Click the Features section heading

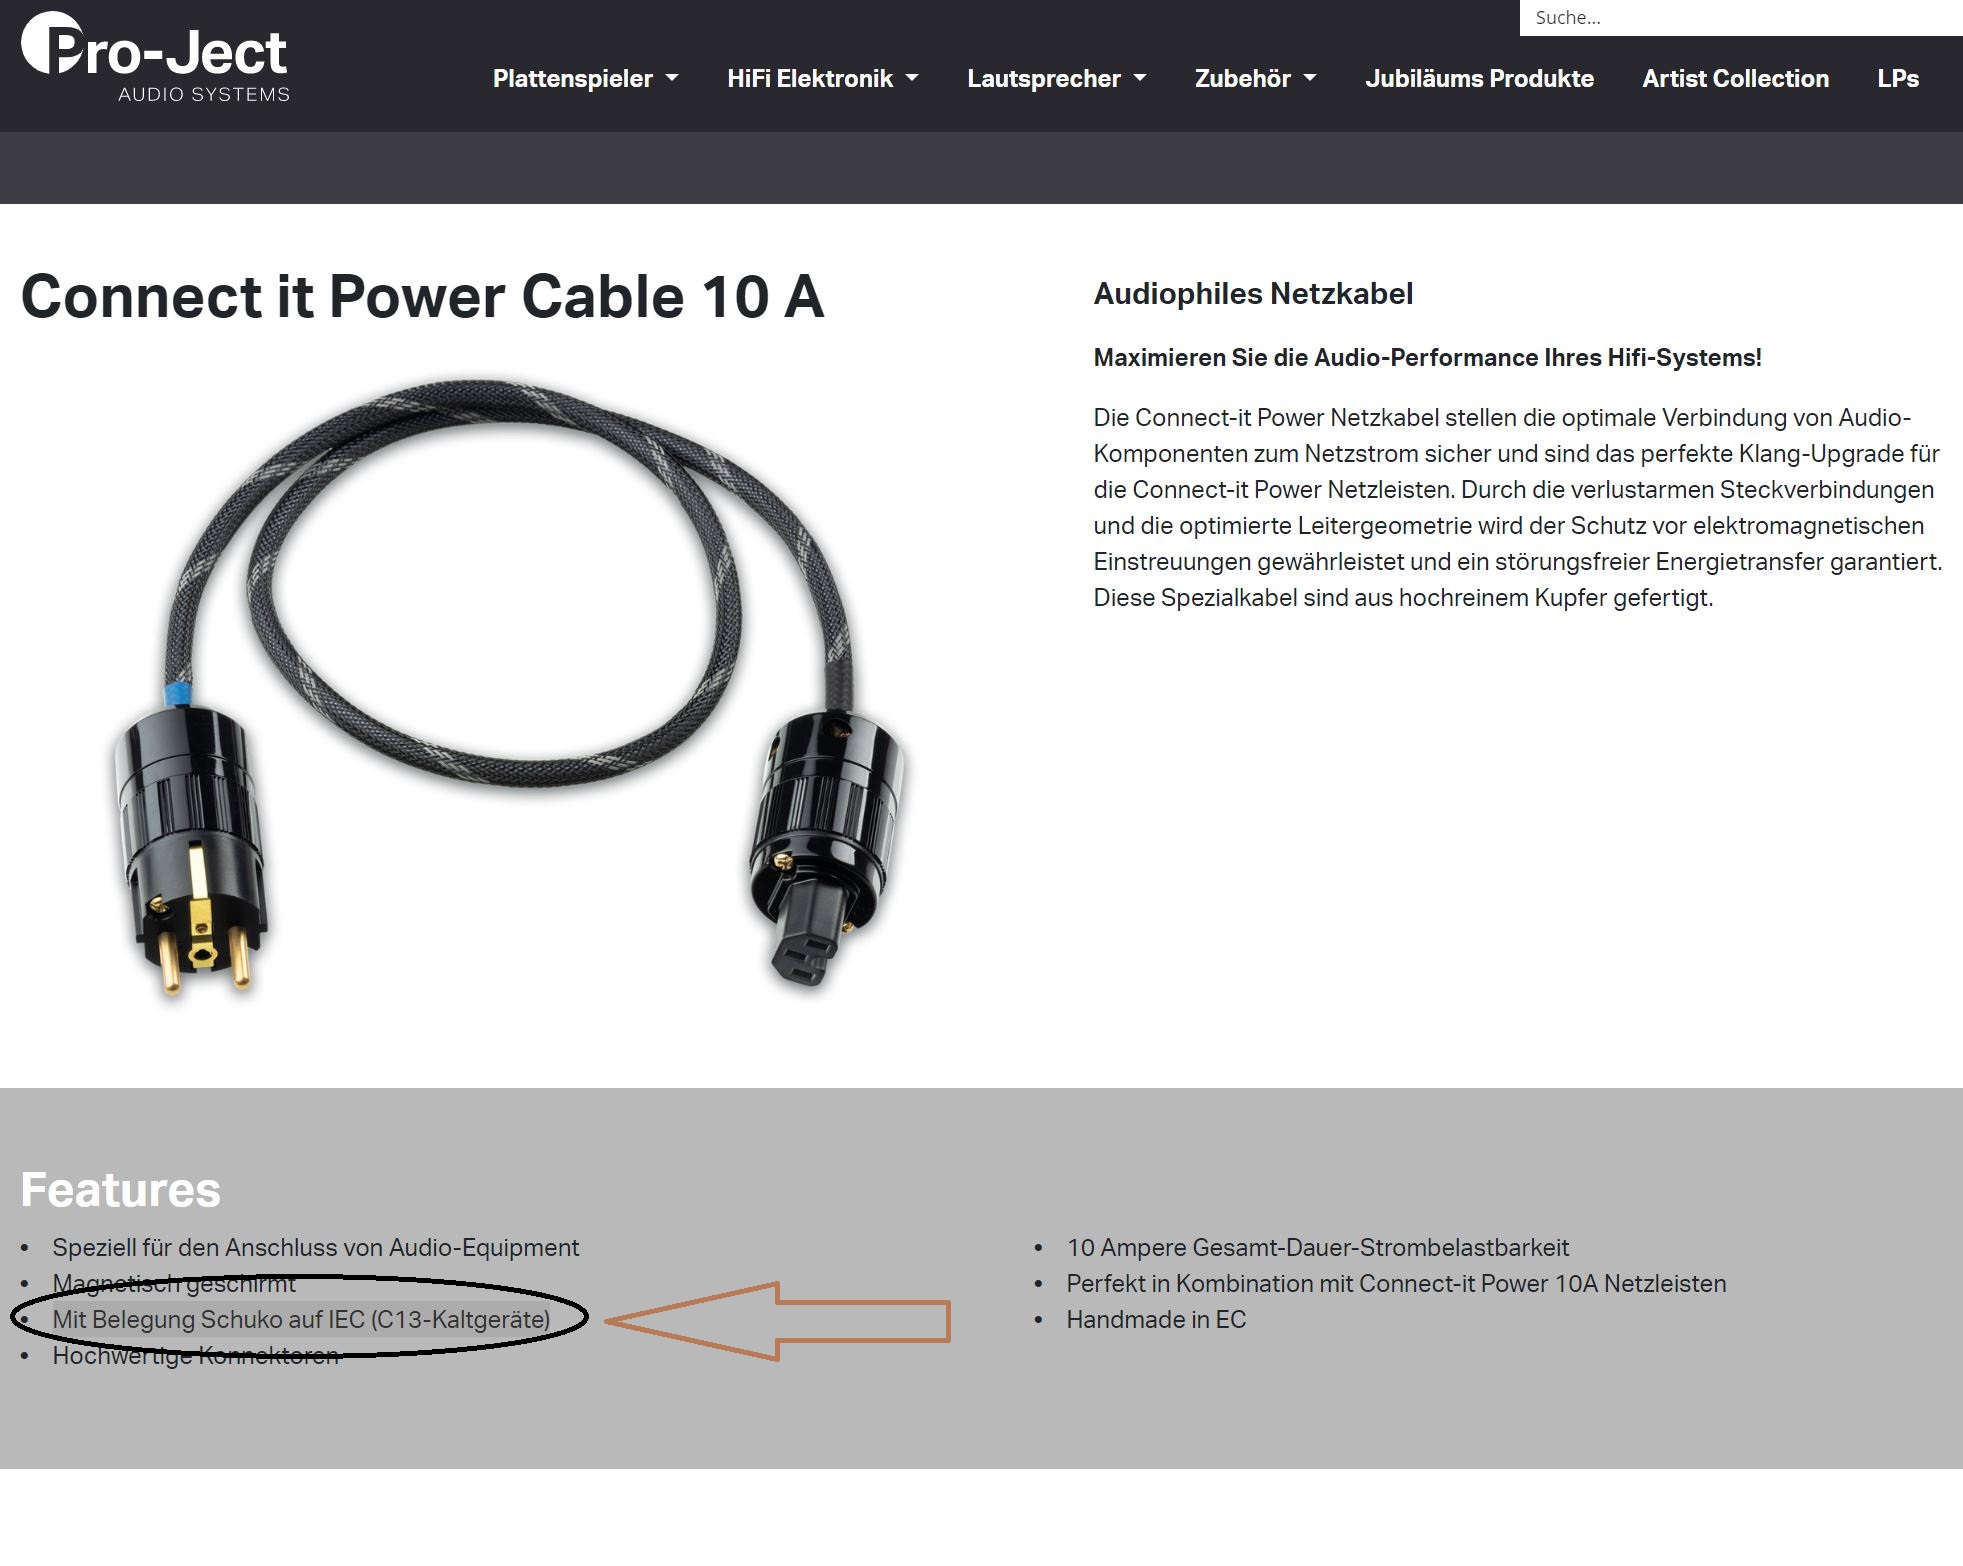tap(120, 1190)
